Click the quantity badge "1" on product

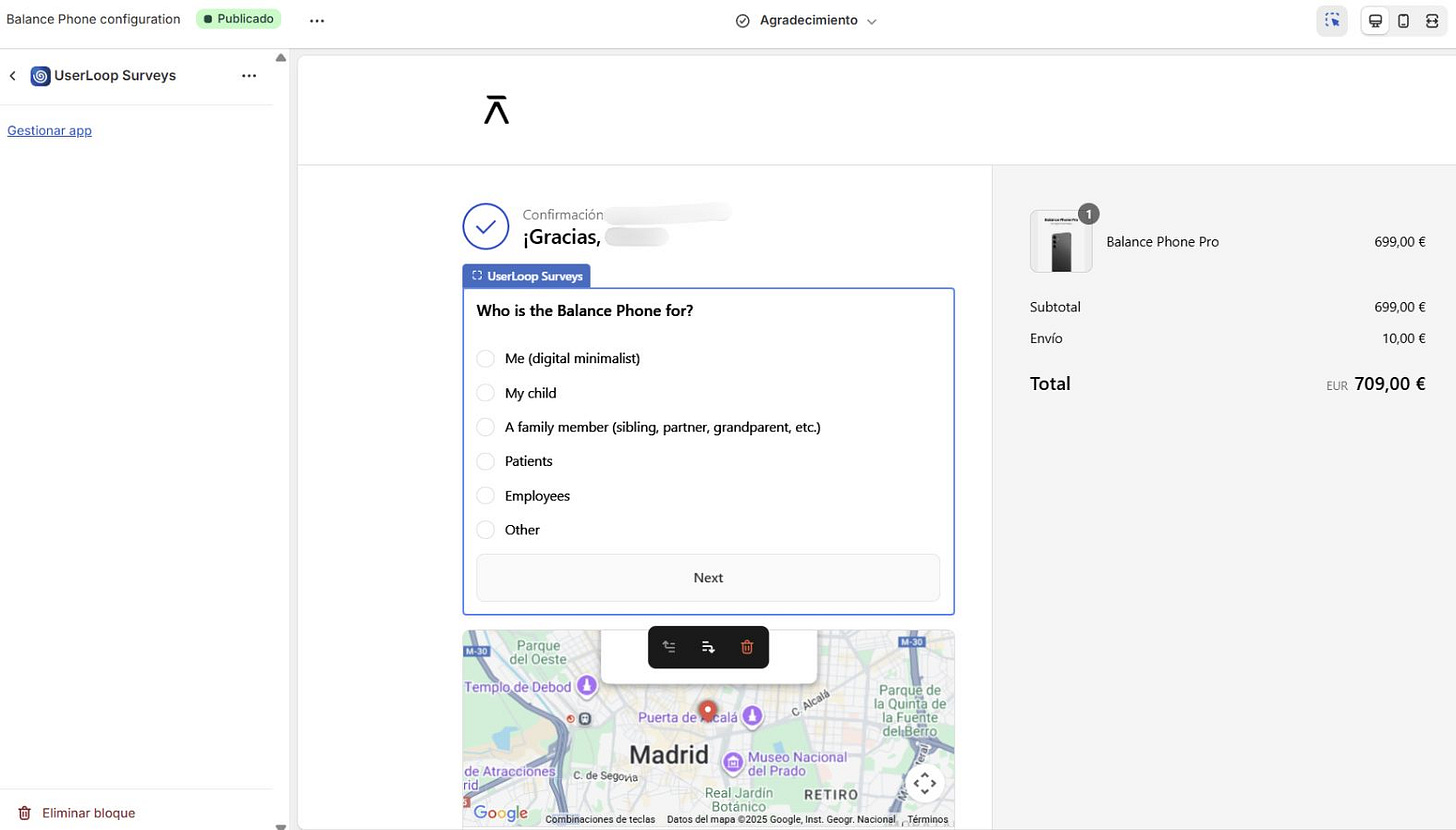[1088, 214]
